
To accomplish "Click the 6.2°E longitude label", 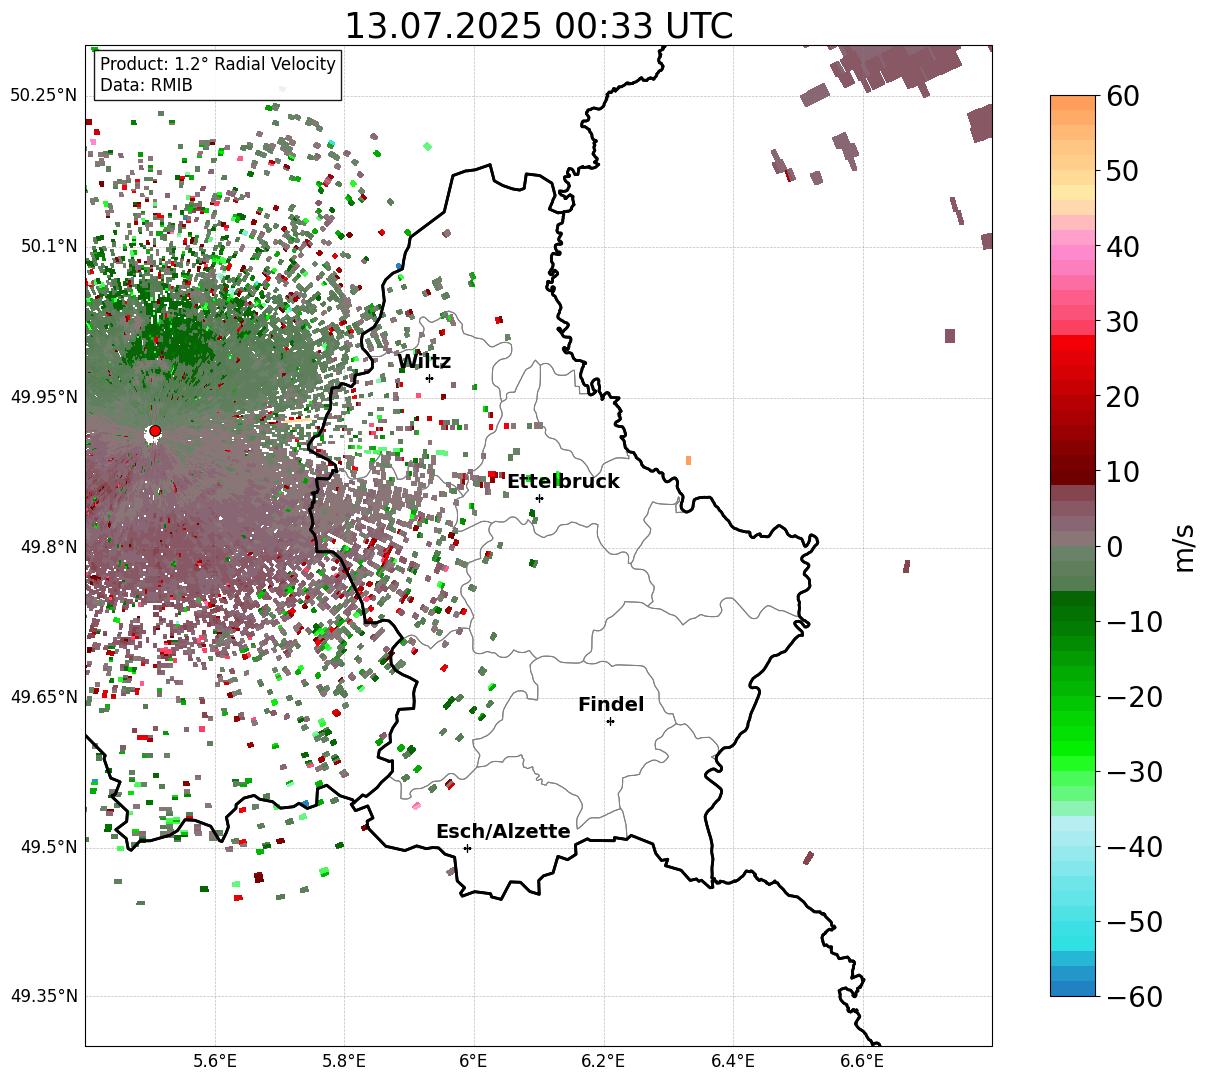I will point(604,1061).
